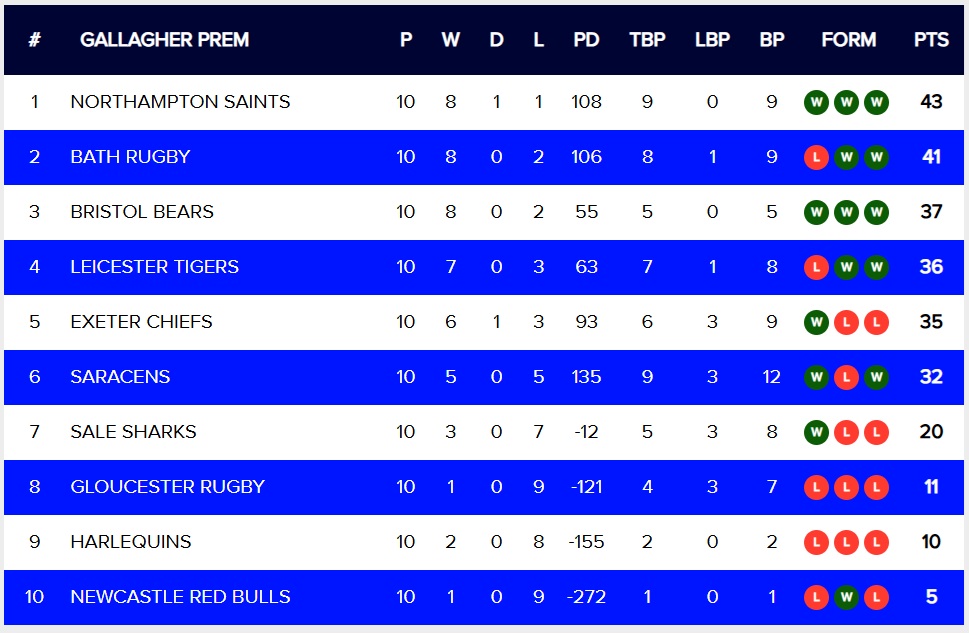Image resolution: width=969 pixels, height=633 pixels.
Task: Select the Saracens team name
Action: [x=120, y=377]
